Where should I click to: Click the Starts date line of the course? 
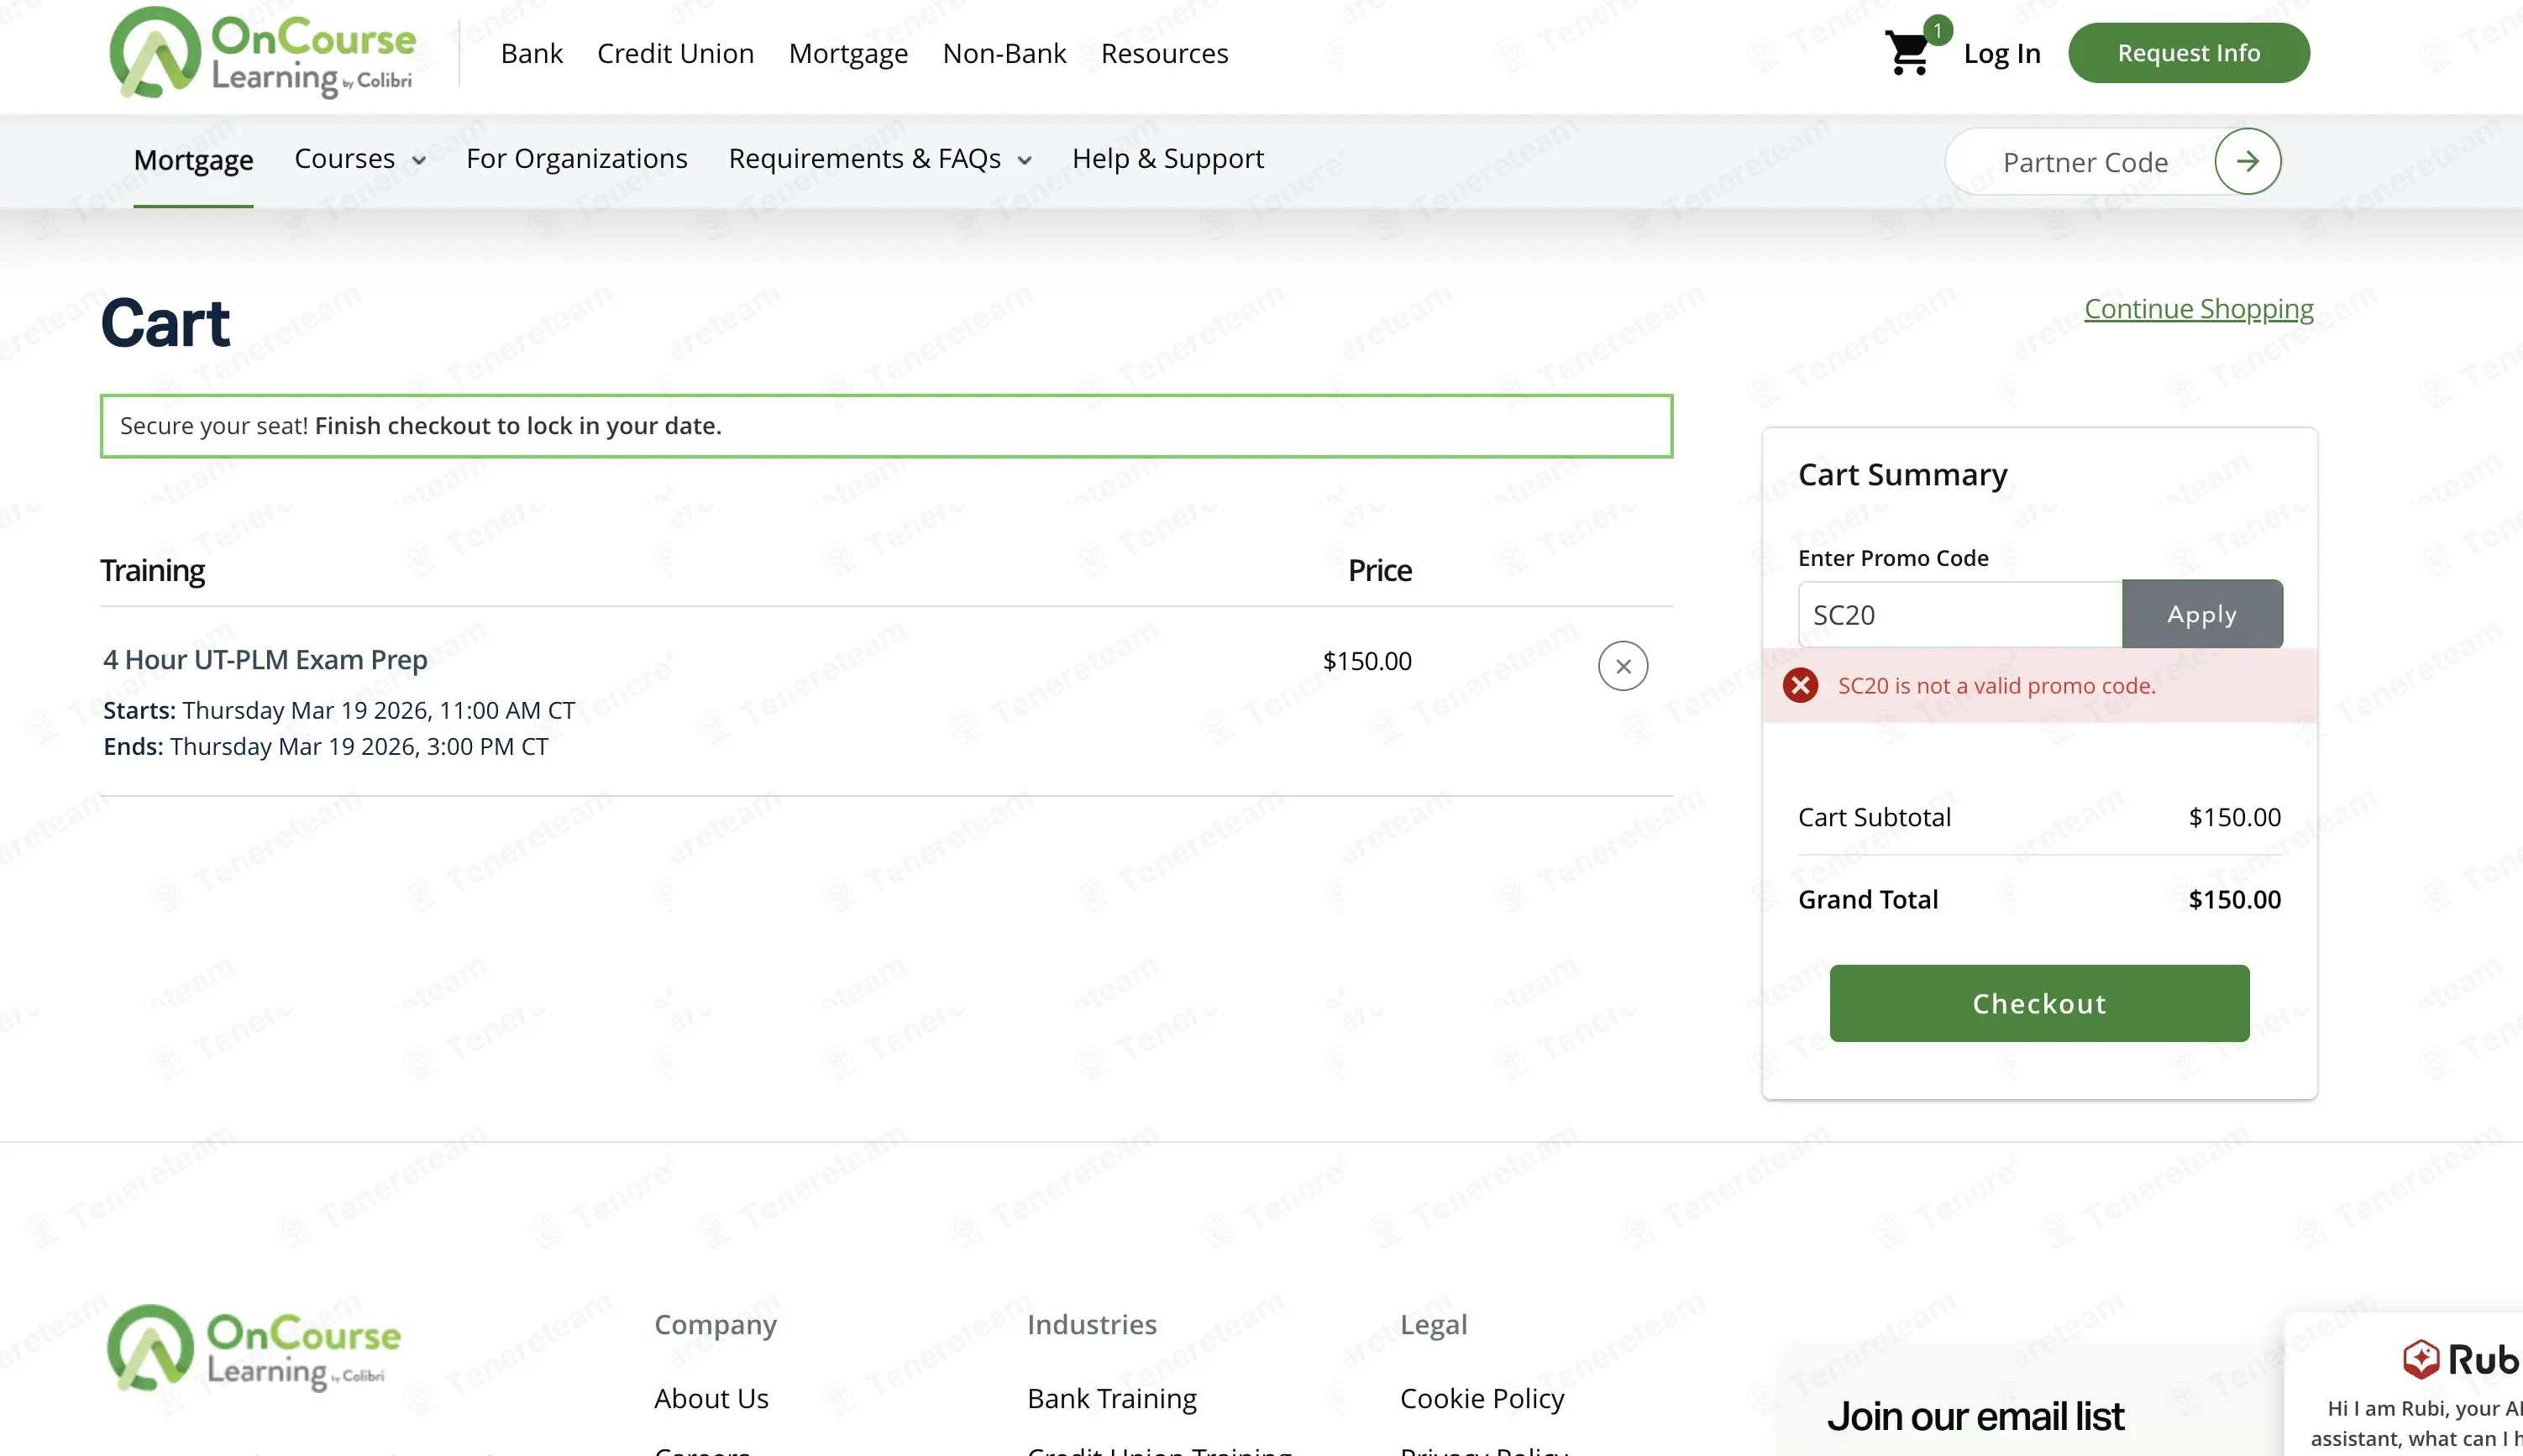(339, 710)
